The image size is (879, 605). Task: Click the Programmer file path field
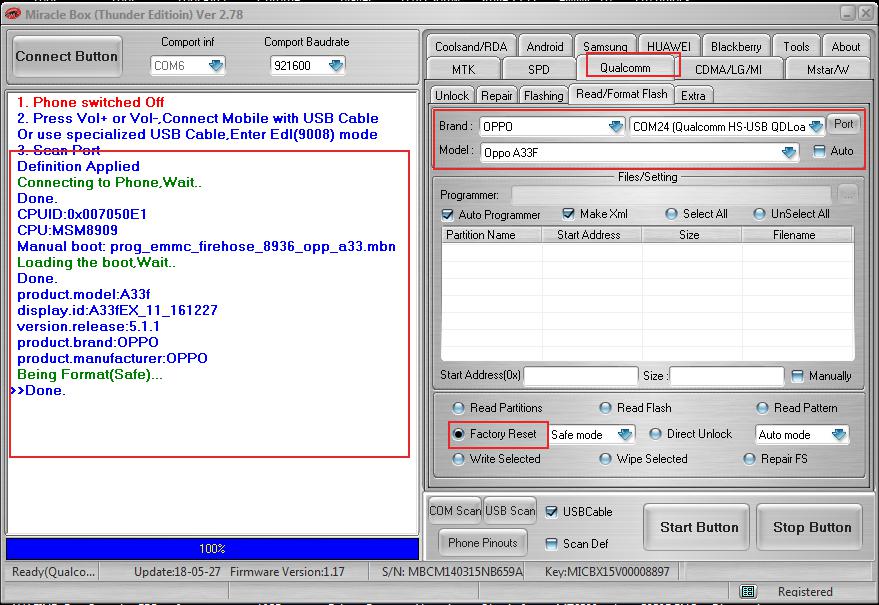(671, 195)
